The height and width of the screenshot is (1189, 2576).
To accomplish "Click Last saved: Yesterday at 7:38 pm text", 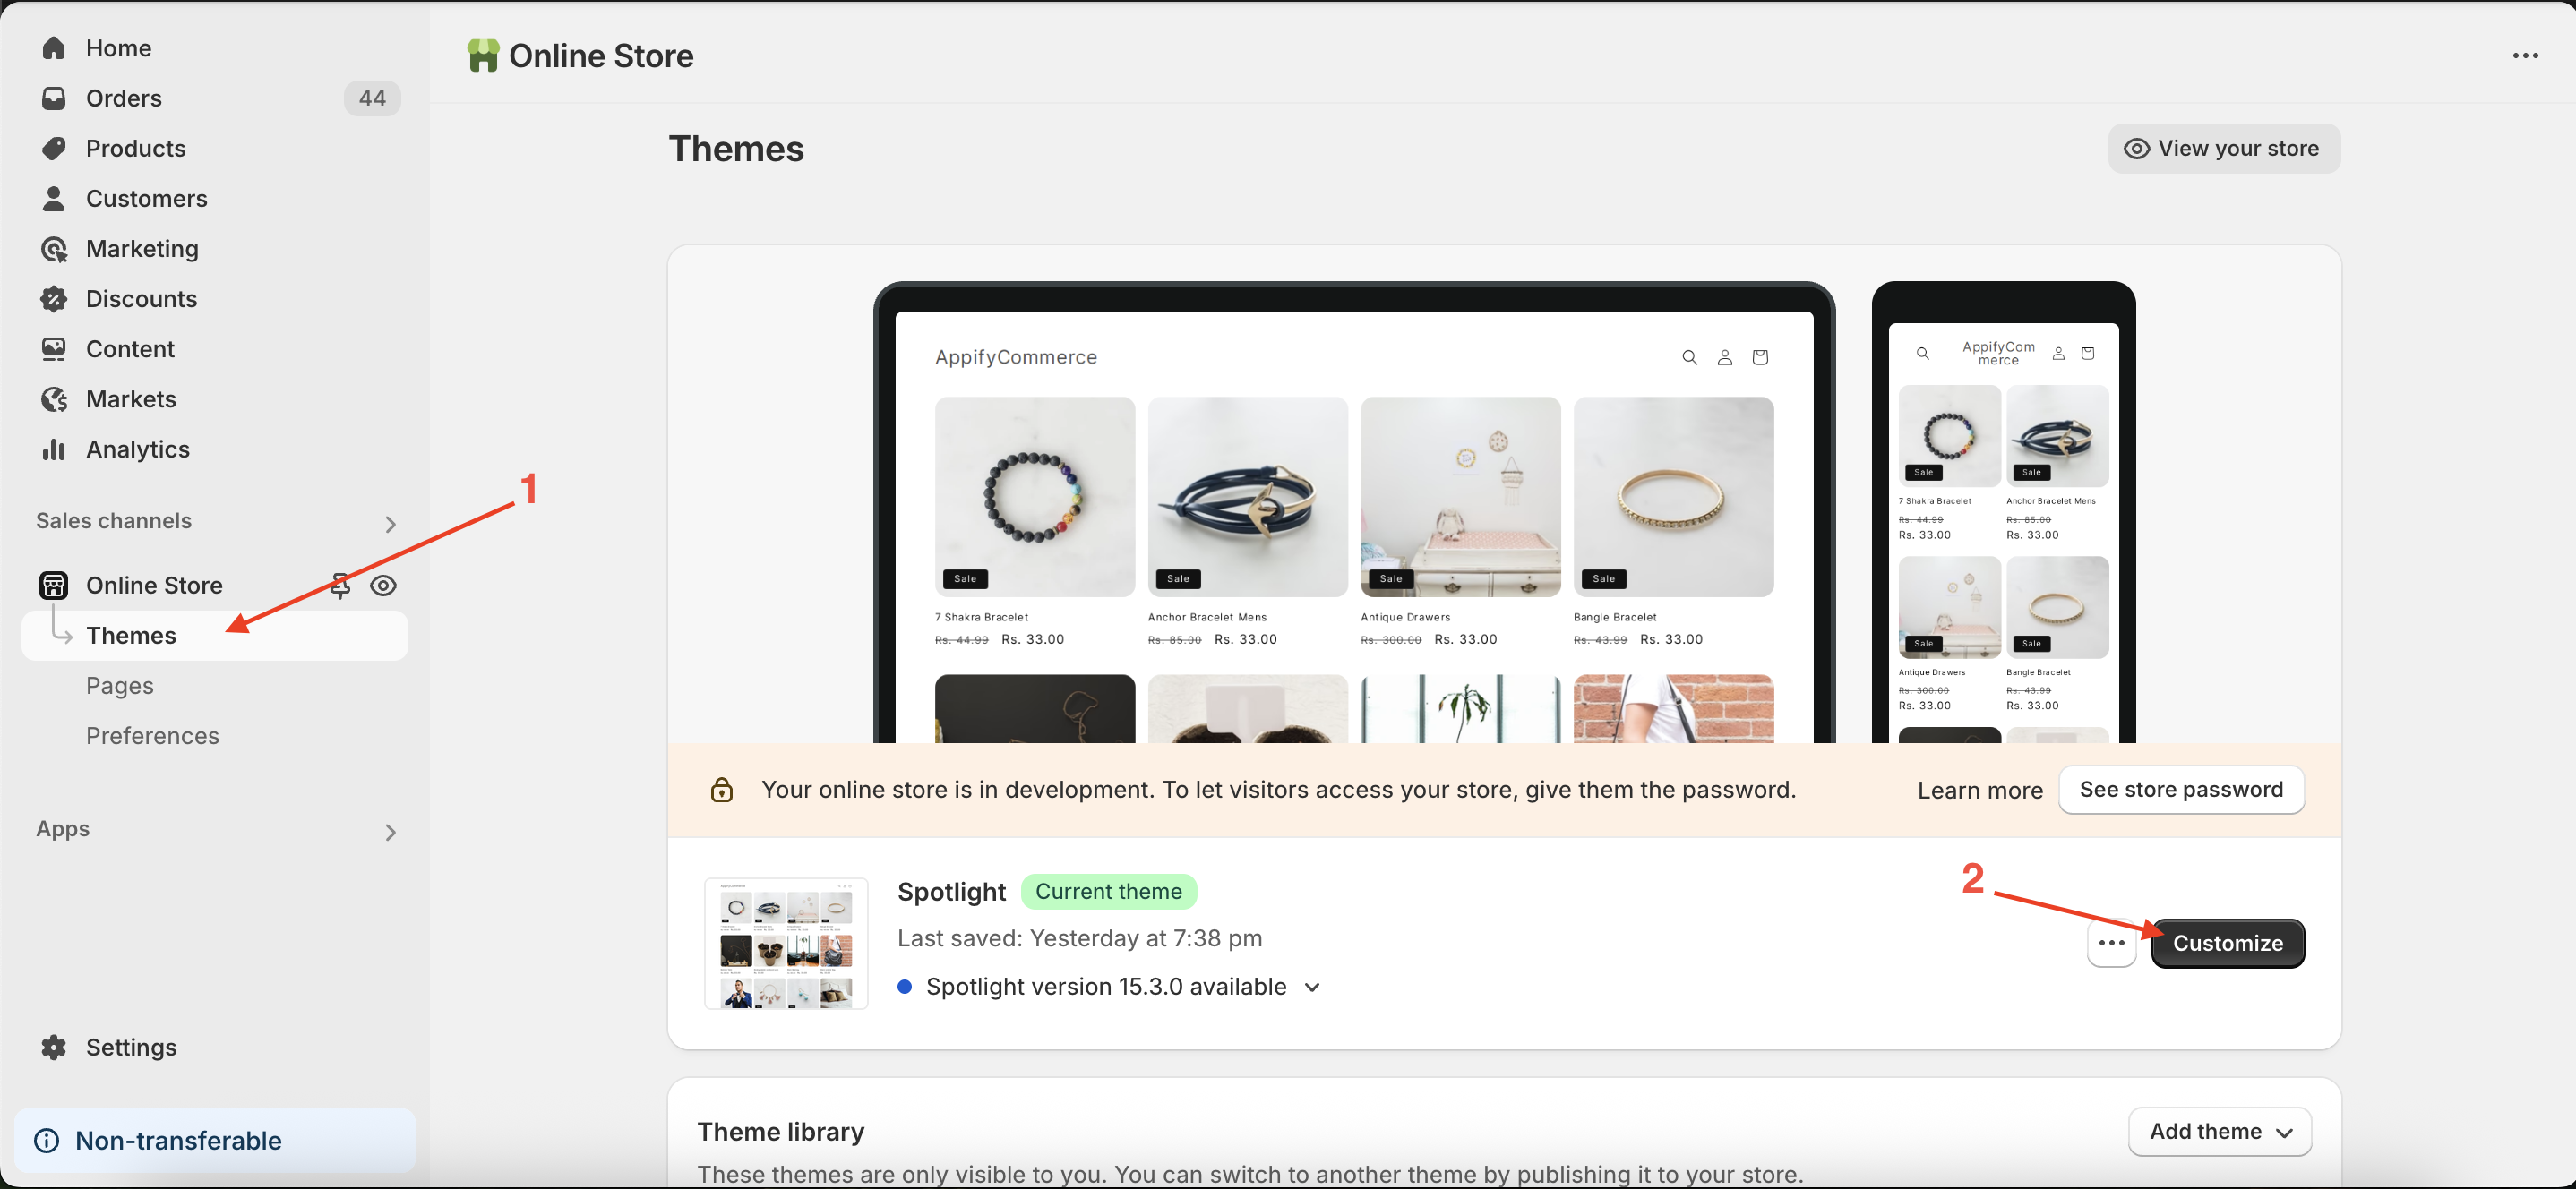I will click(1079, 938).
